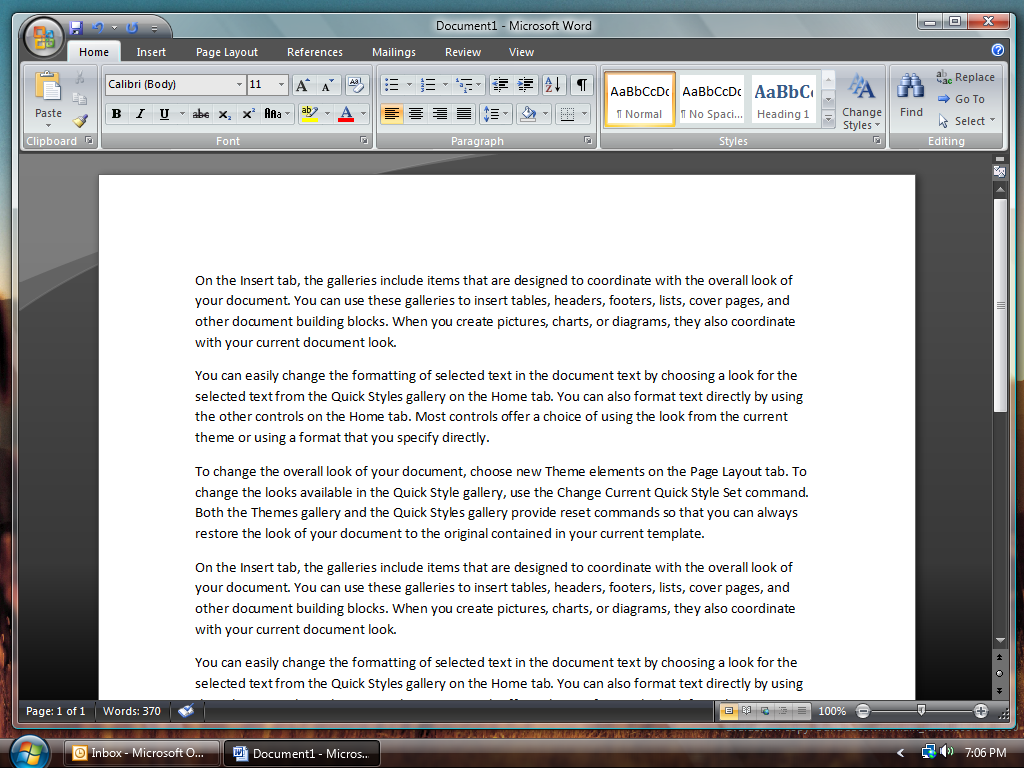Open the Clipboard pane launcher
This screenshot has height=768, width=1024.
coord(89,140)
